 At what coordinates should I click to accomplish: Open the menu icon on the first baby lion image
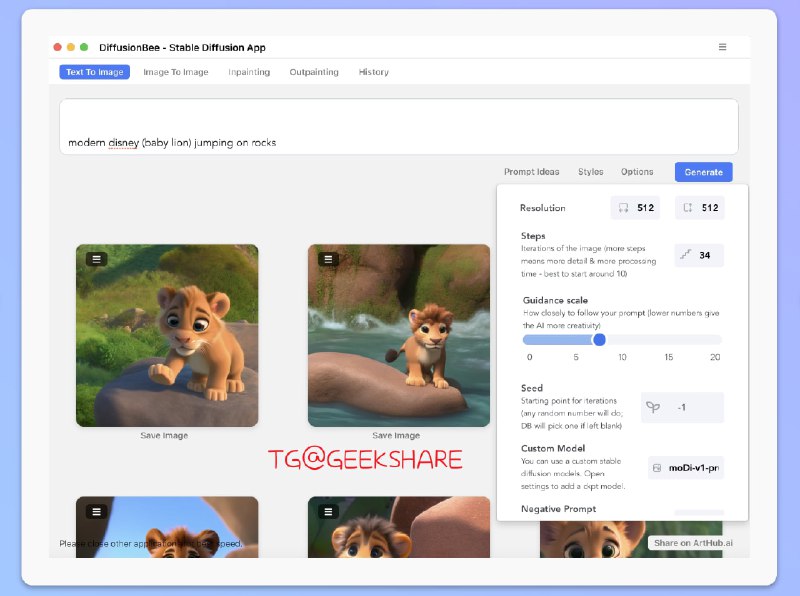coord(95,258)
